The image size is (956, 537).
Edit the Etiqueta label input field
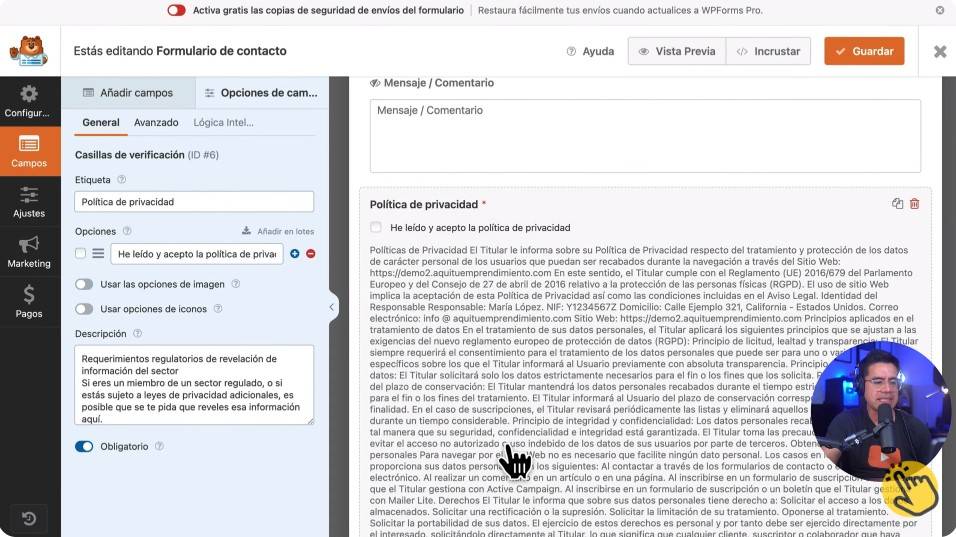(x=194, y=202)
